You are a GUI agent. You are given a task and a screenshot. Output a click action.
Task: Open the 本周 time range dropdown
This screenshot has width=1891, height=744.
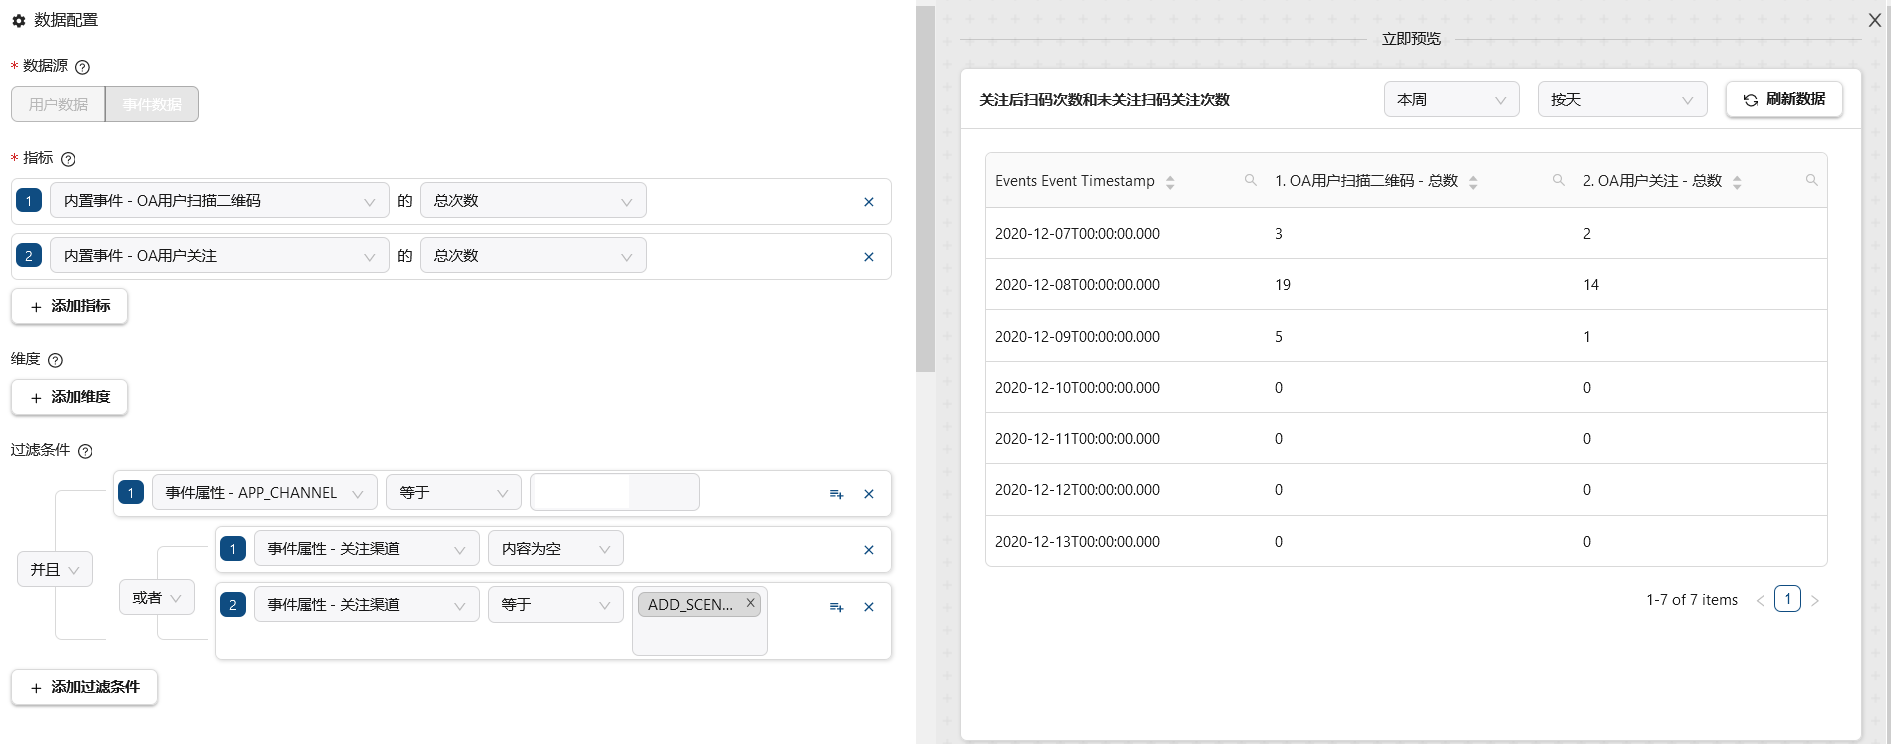point(1450,100)
